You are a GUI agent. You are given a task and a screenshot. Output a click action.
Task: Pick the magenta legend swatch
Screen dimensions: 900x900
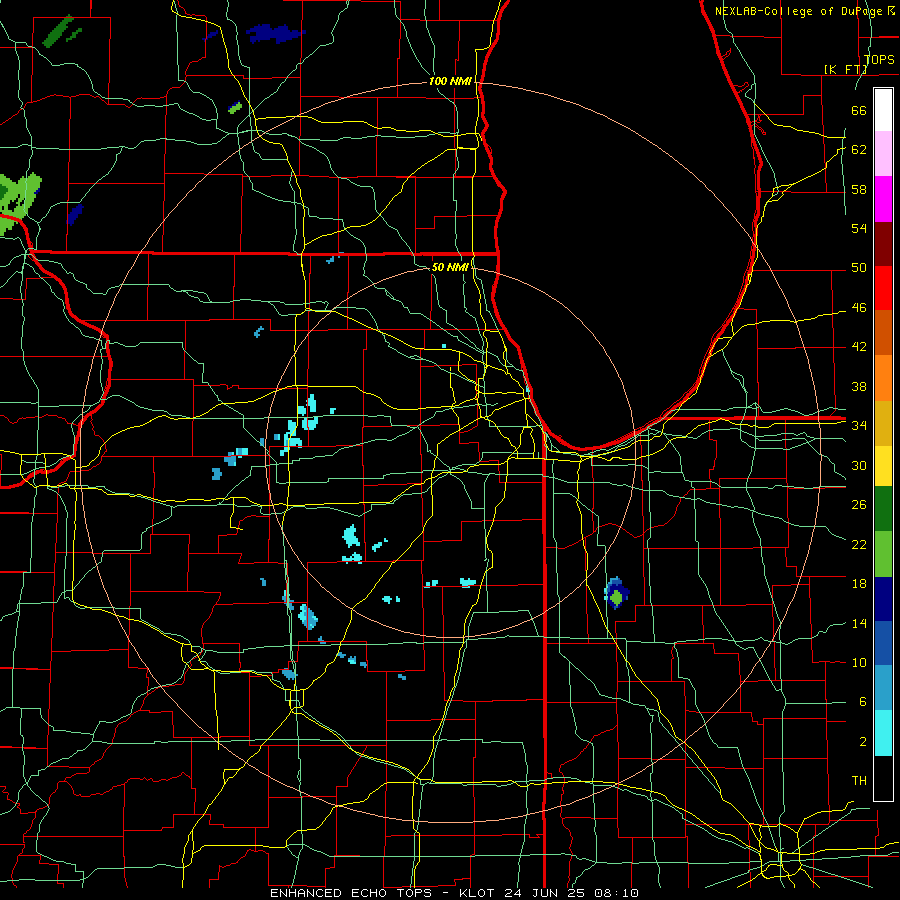coord(883,199)
